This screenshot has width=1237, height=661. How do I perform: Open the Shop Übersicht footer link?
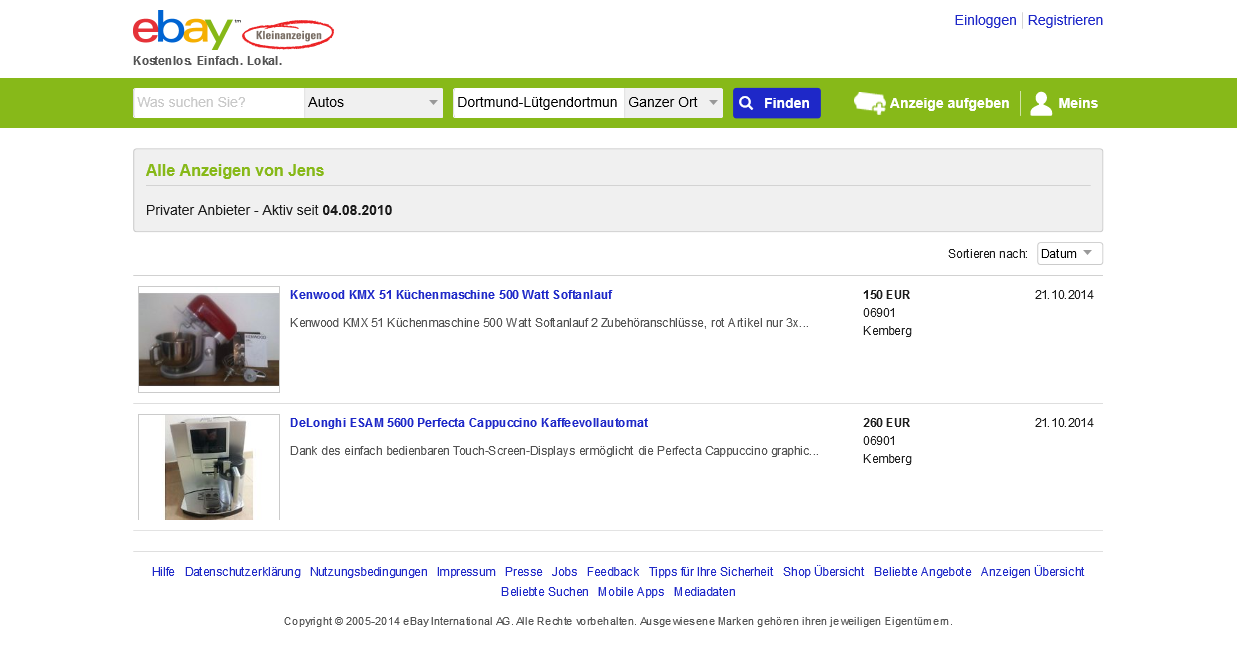pos(824,572)
